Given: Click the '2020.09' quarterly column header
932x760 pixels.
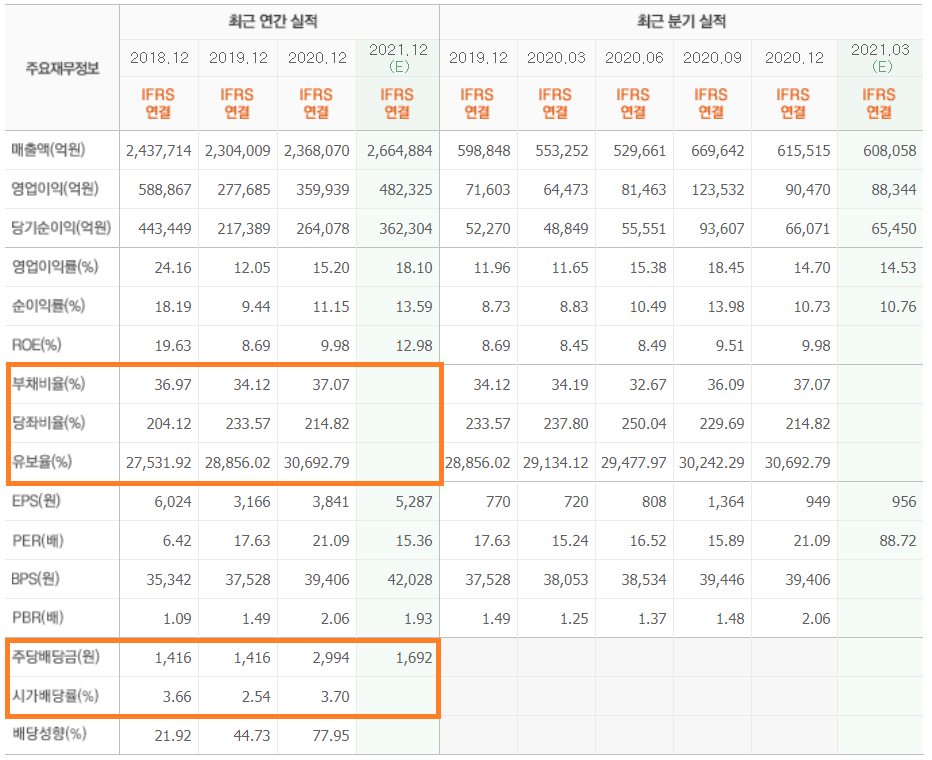Looking at the screenshot, I should 712,58.
